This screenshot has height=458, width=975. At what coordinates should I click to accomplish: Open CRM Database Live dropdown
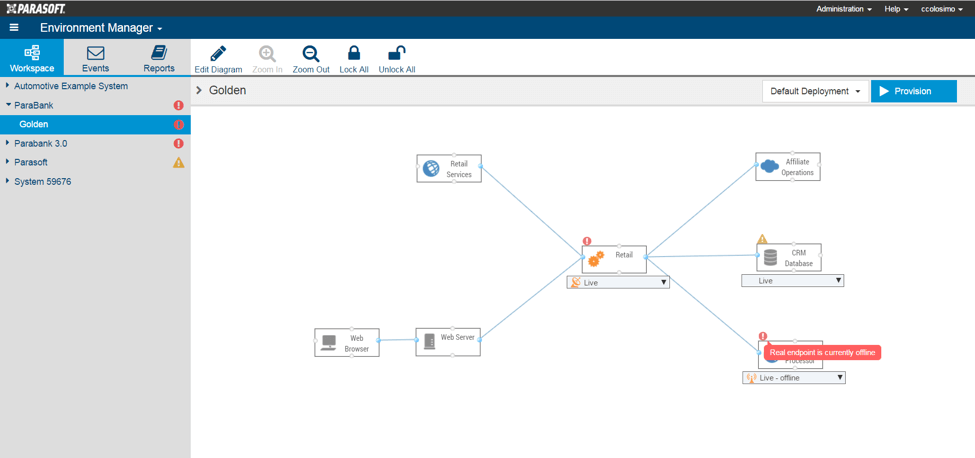(x=793, y=281)
